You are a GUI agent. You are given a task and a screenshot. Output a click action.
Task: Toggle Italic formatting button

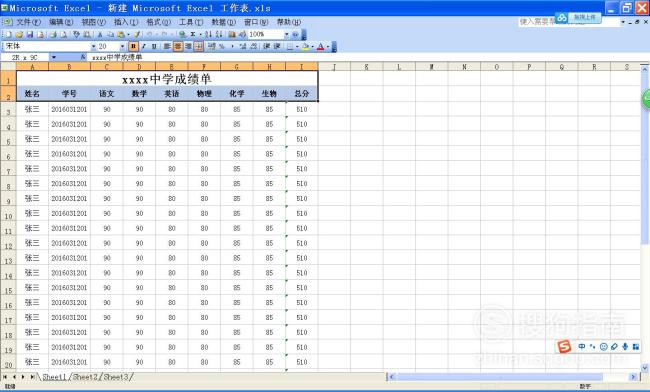point(144,46)
